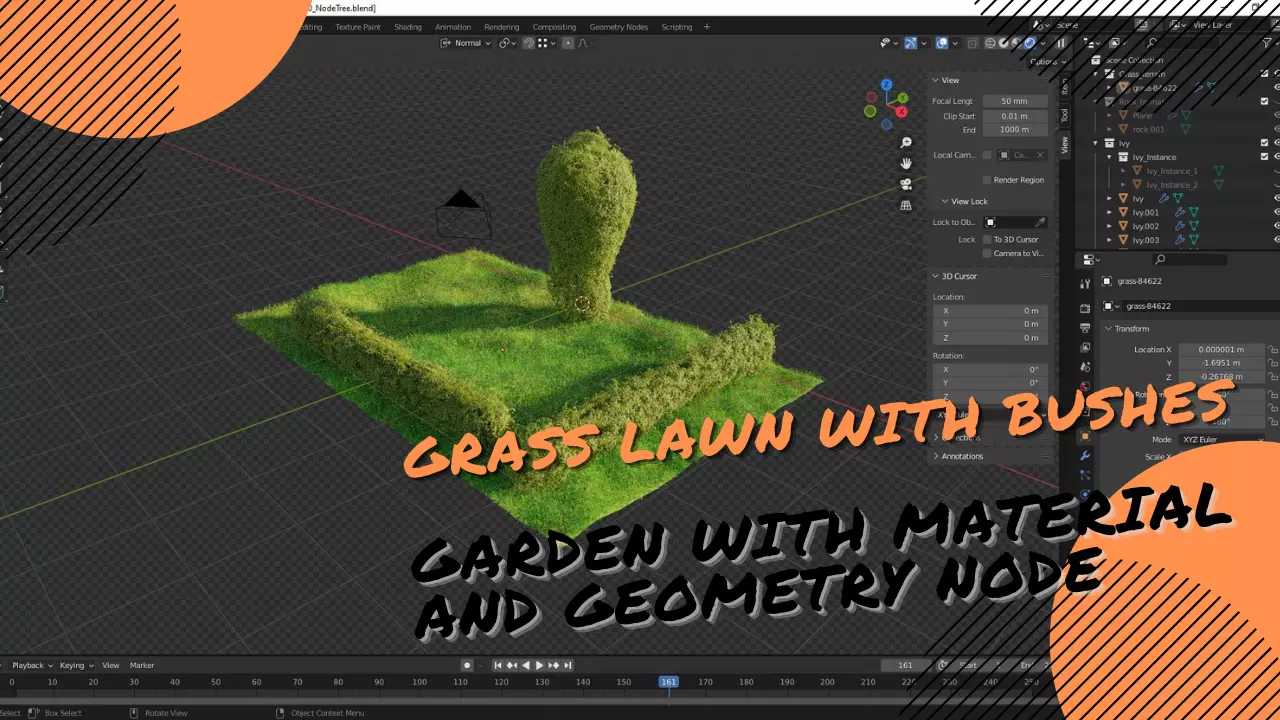Click the snap magnet icon in viewport header
This screenshot has width=1280, height=720.
point(529,43)
